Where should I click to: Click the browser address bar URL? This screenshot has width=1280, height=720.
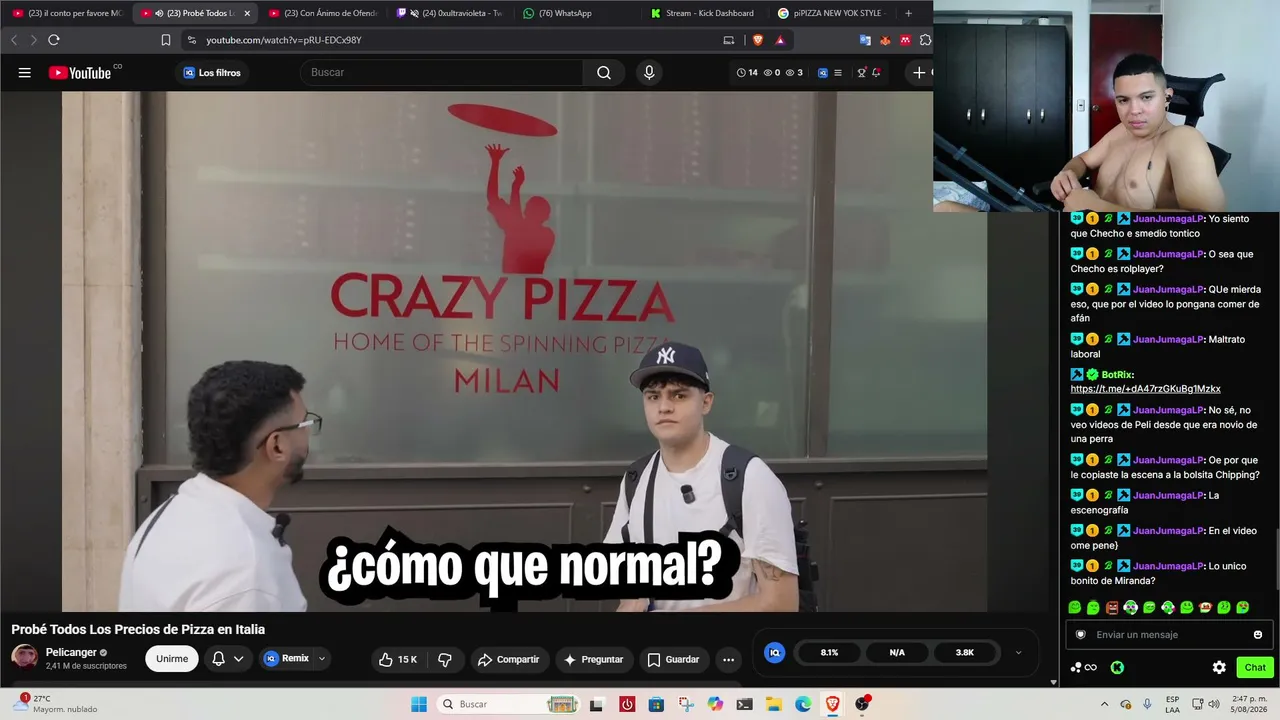[284, 40]
